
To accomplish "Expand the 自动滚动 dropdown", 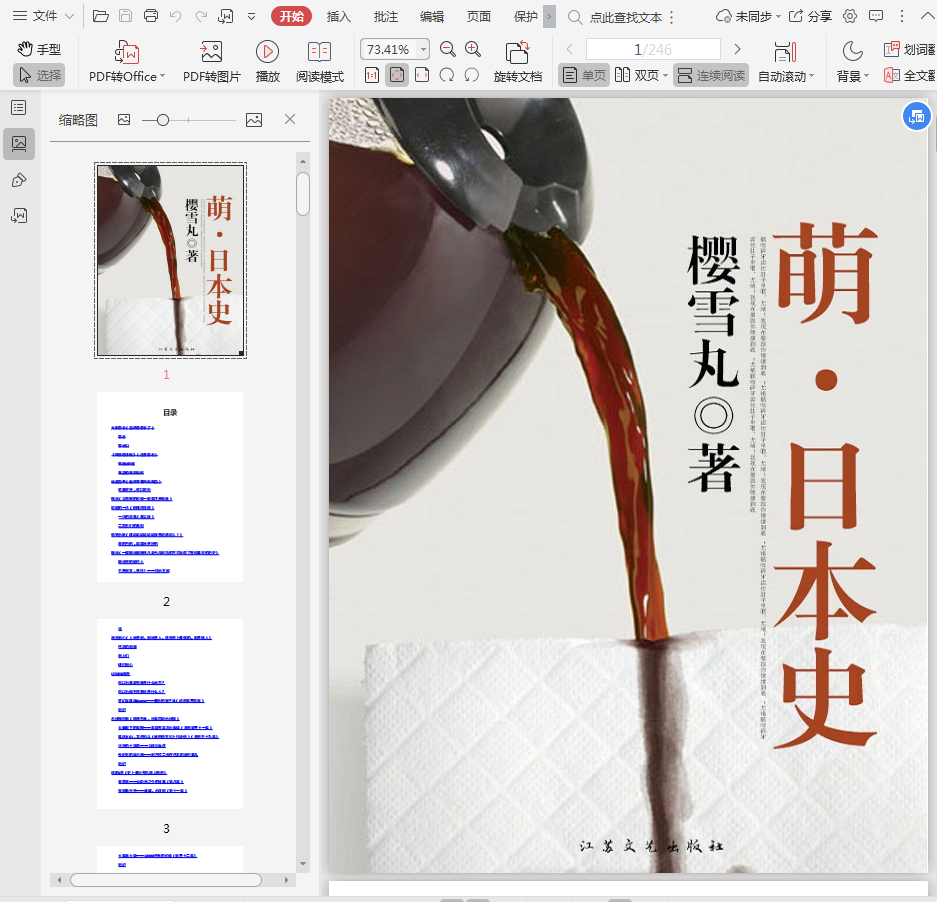I will coord(811,76).
